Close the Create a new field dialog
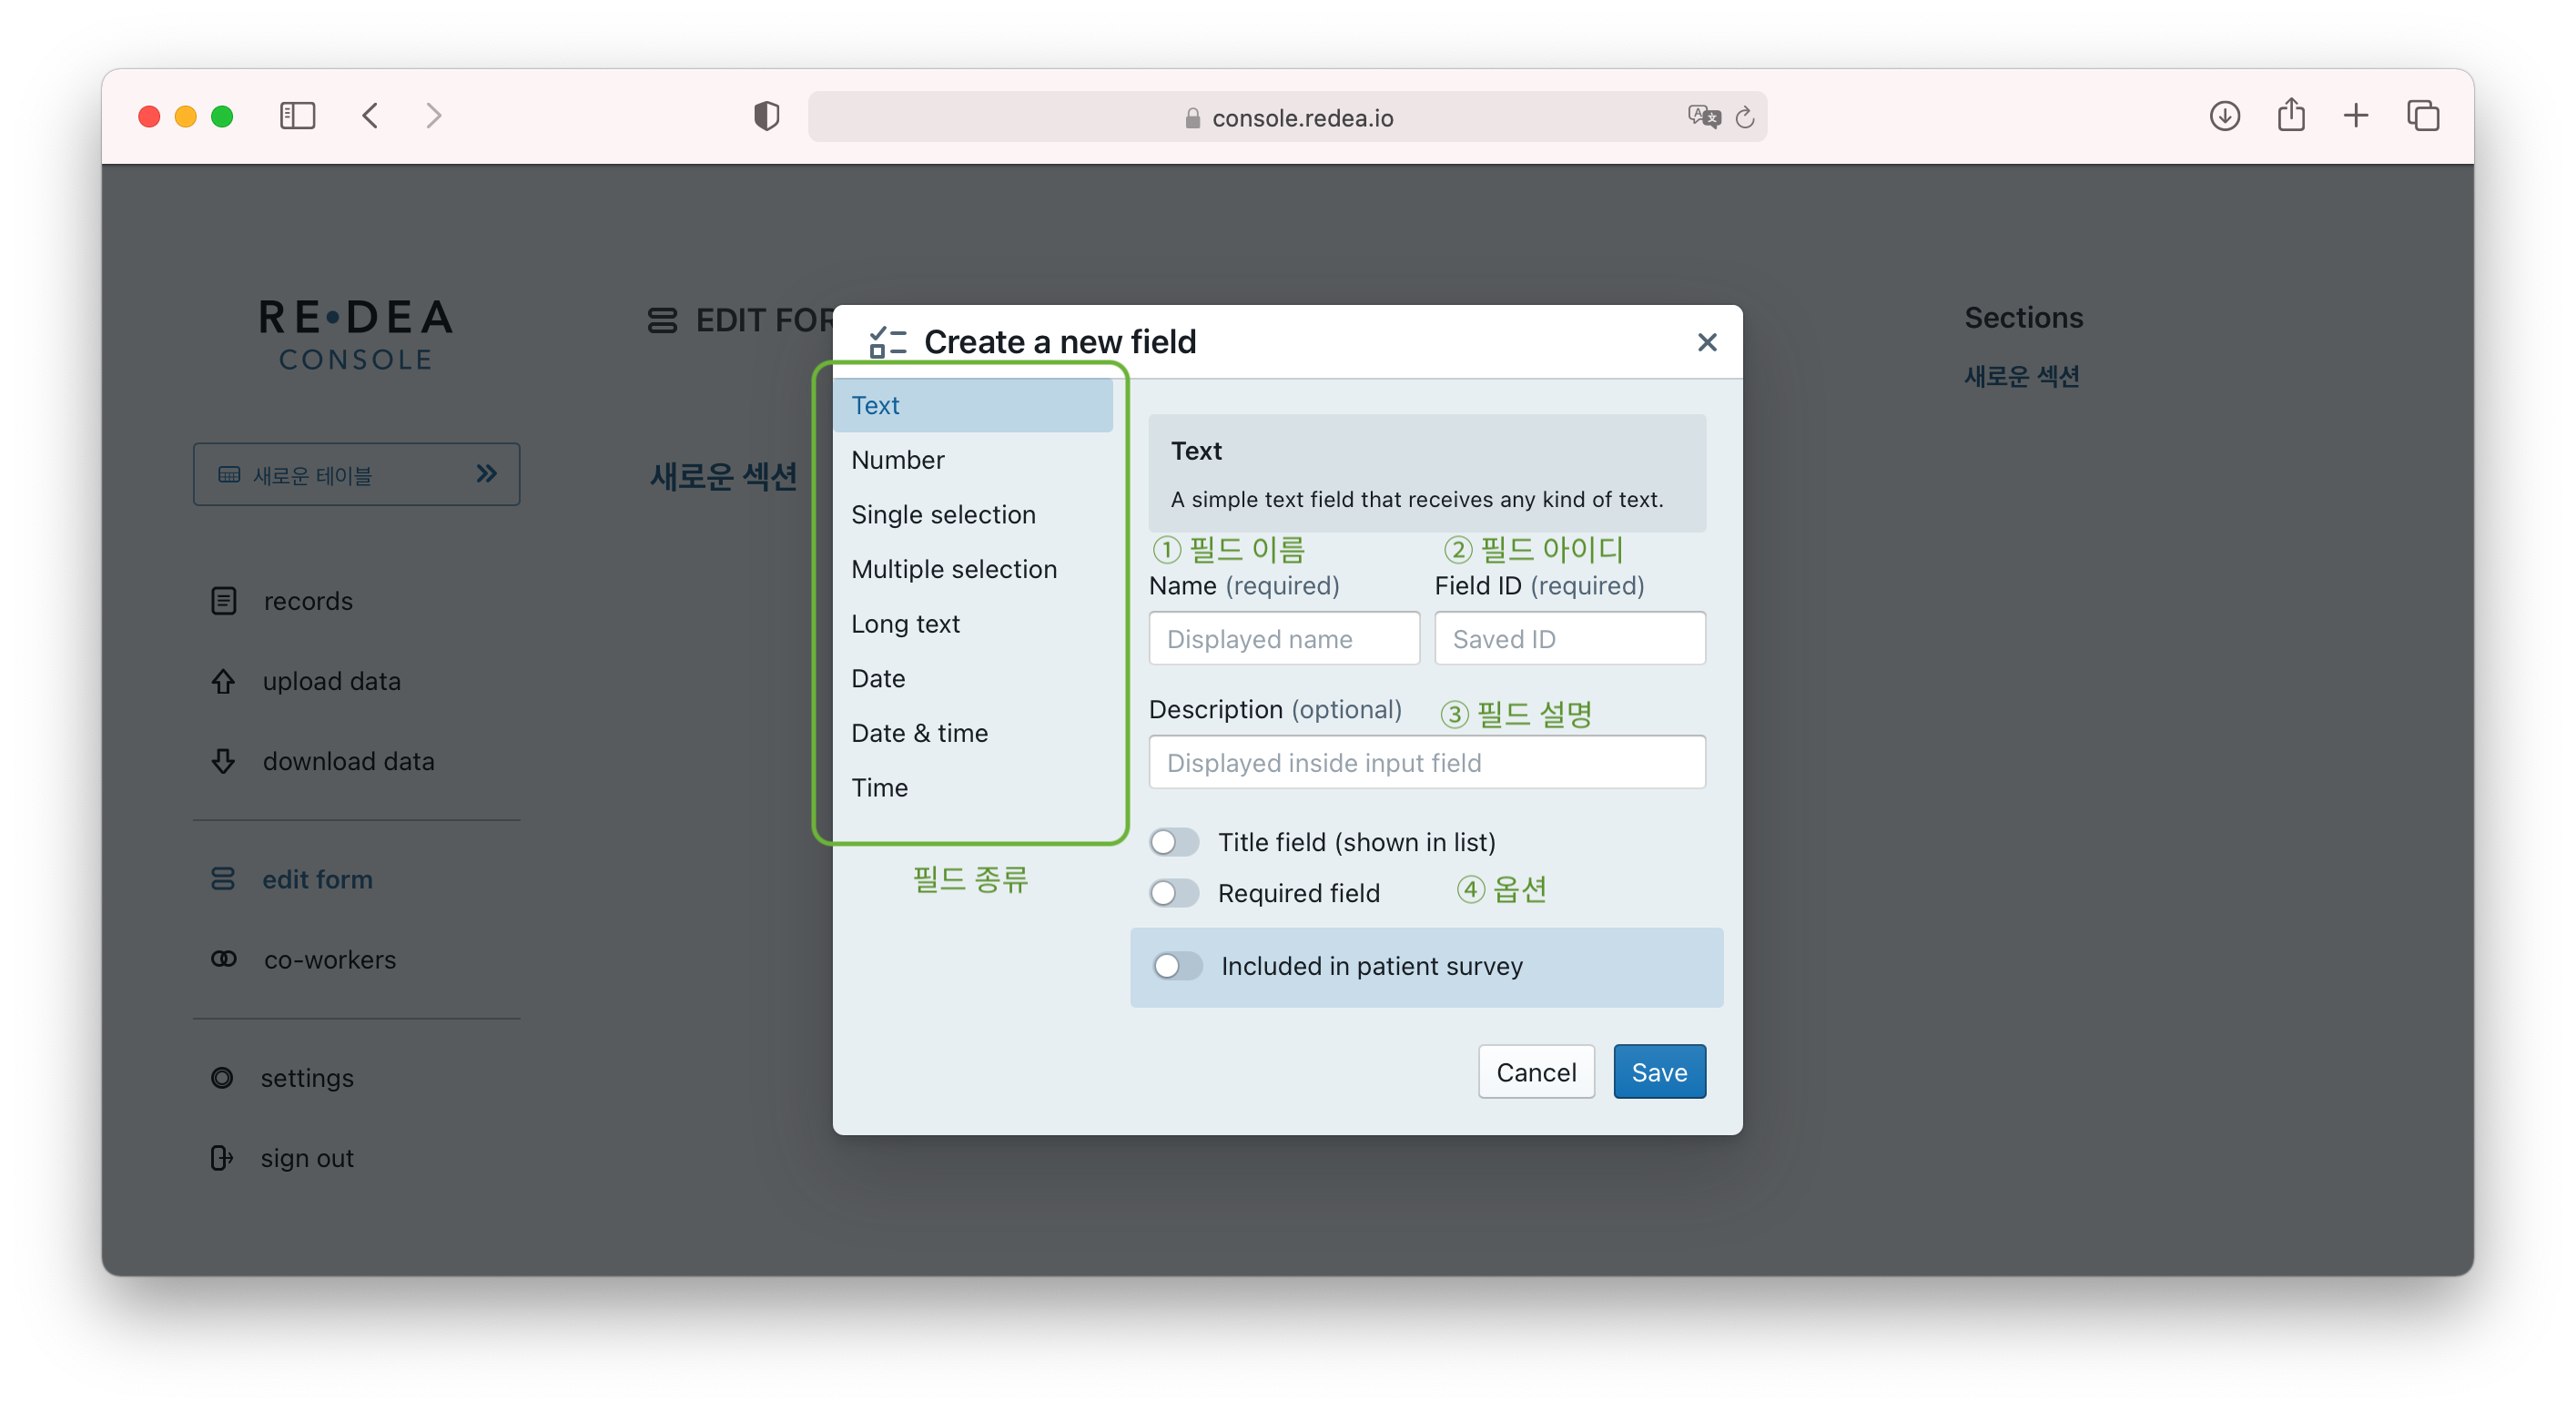Image resolution: width=2576 pixels, height=1411 pixels. click(x=1707, y=342)
